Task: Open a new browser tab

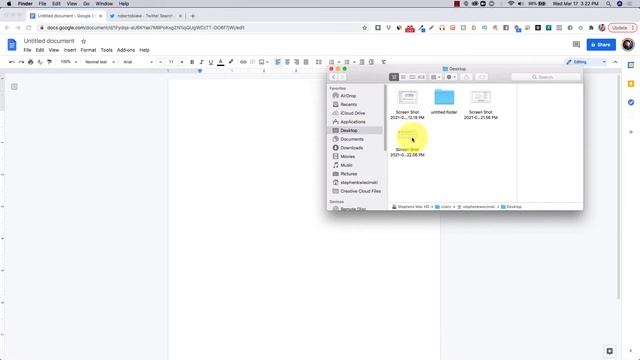Action: pyautogui.click(x=193, y=16)
